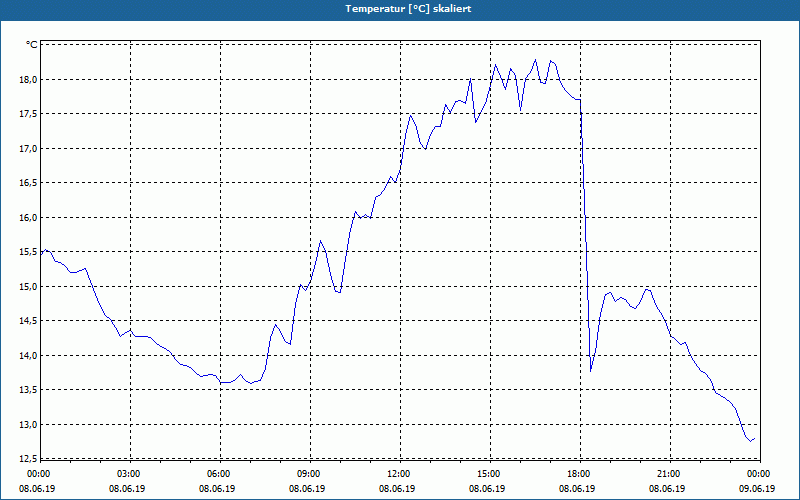Pick the 18:00 time label
This screenshot has height=500, width=800.
click(x=580, y=474)
